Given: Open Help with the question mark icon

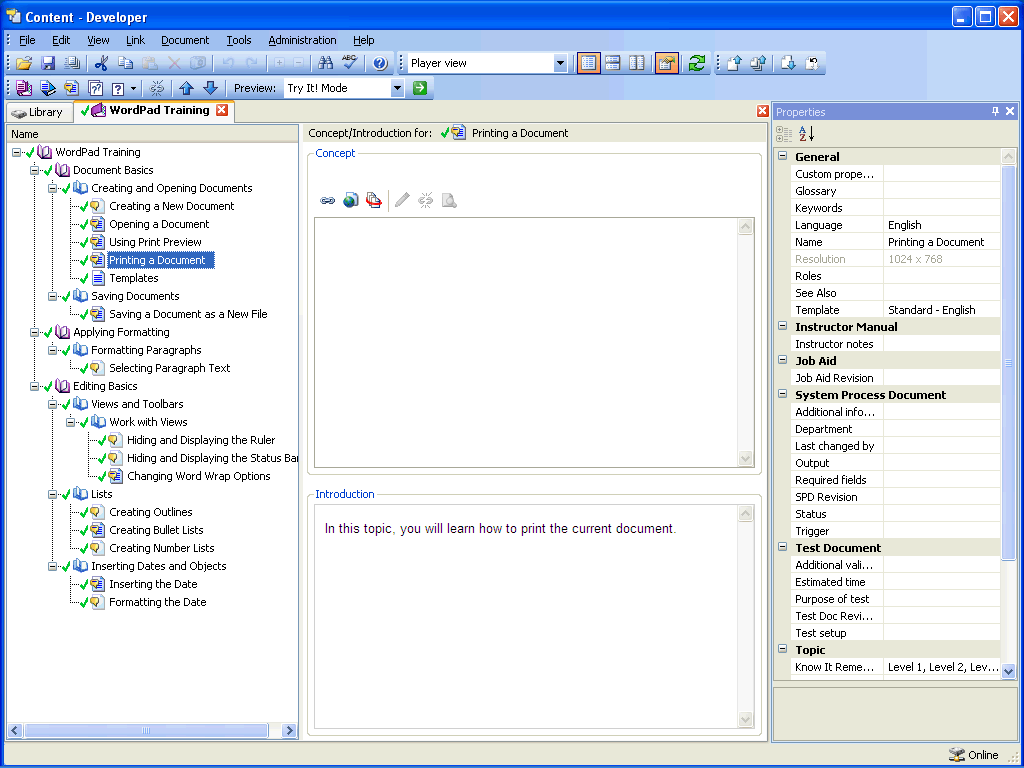Looking at the screenshot, I should 380,63.
